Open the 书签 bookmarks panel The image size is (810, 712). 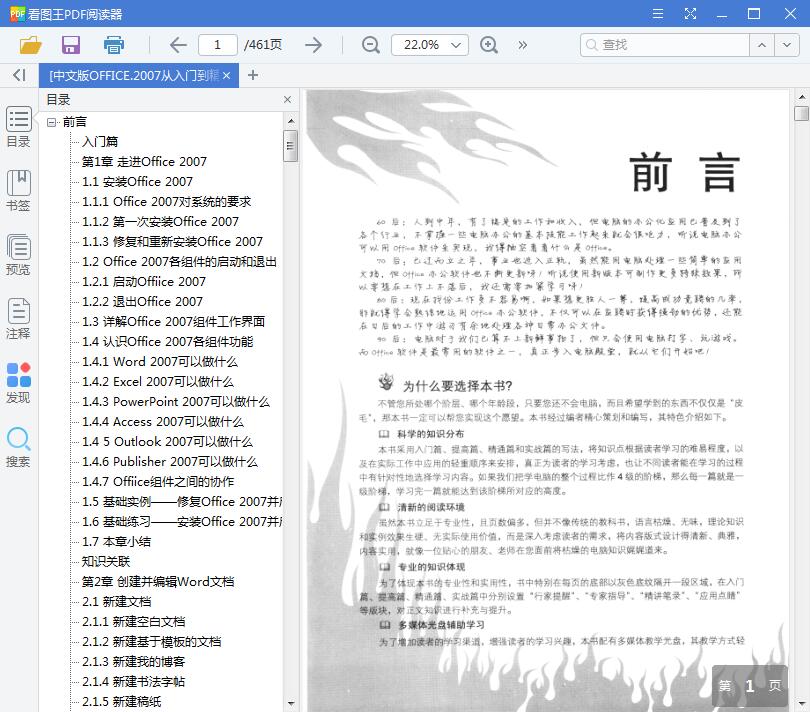pyautogui.click(x=19, y=191)
